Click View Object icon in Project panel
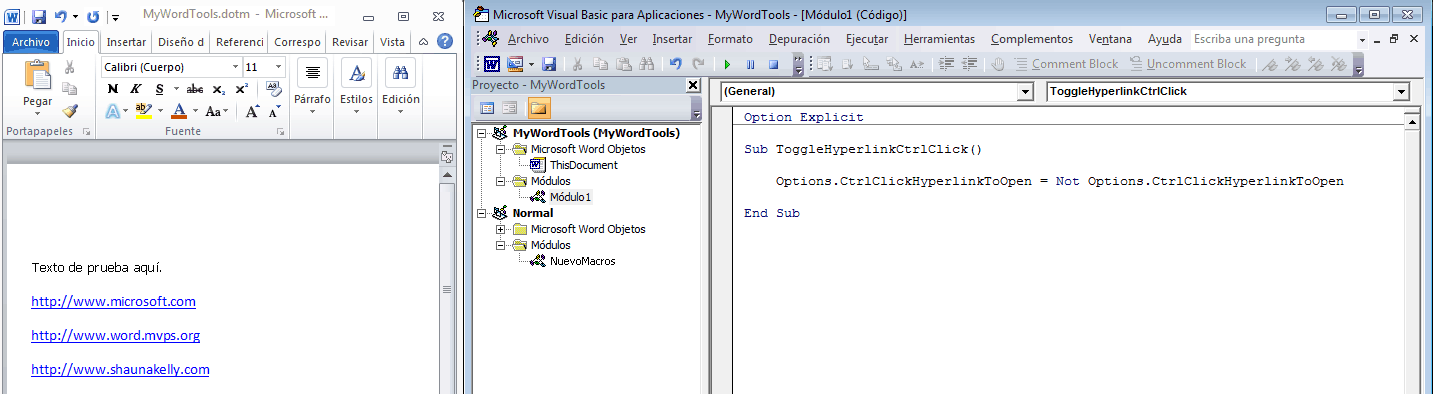 tap(511, 108)
